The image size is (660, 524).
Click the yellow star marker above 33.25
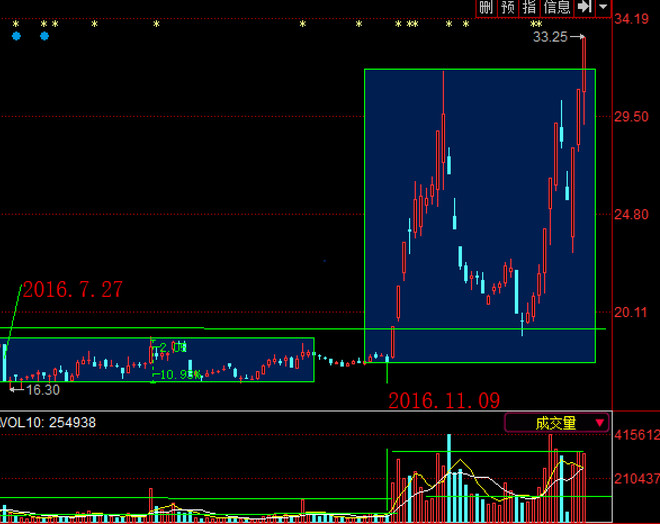pos(537,24)
